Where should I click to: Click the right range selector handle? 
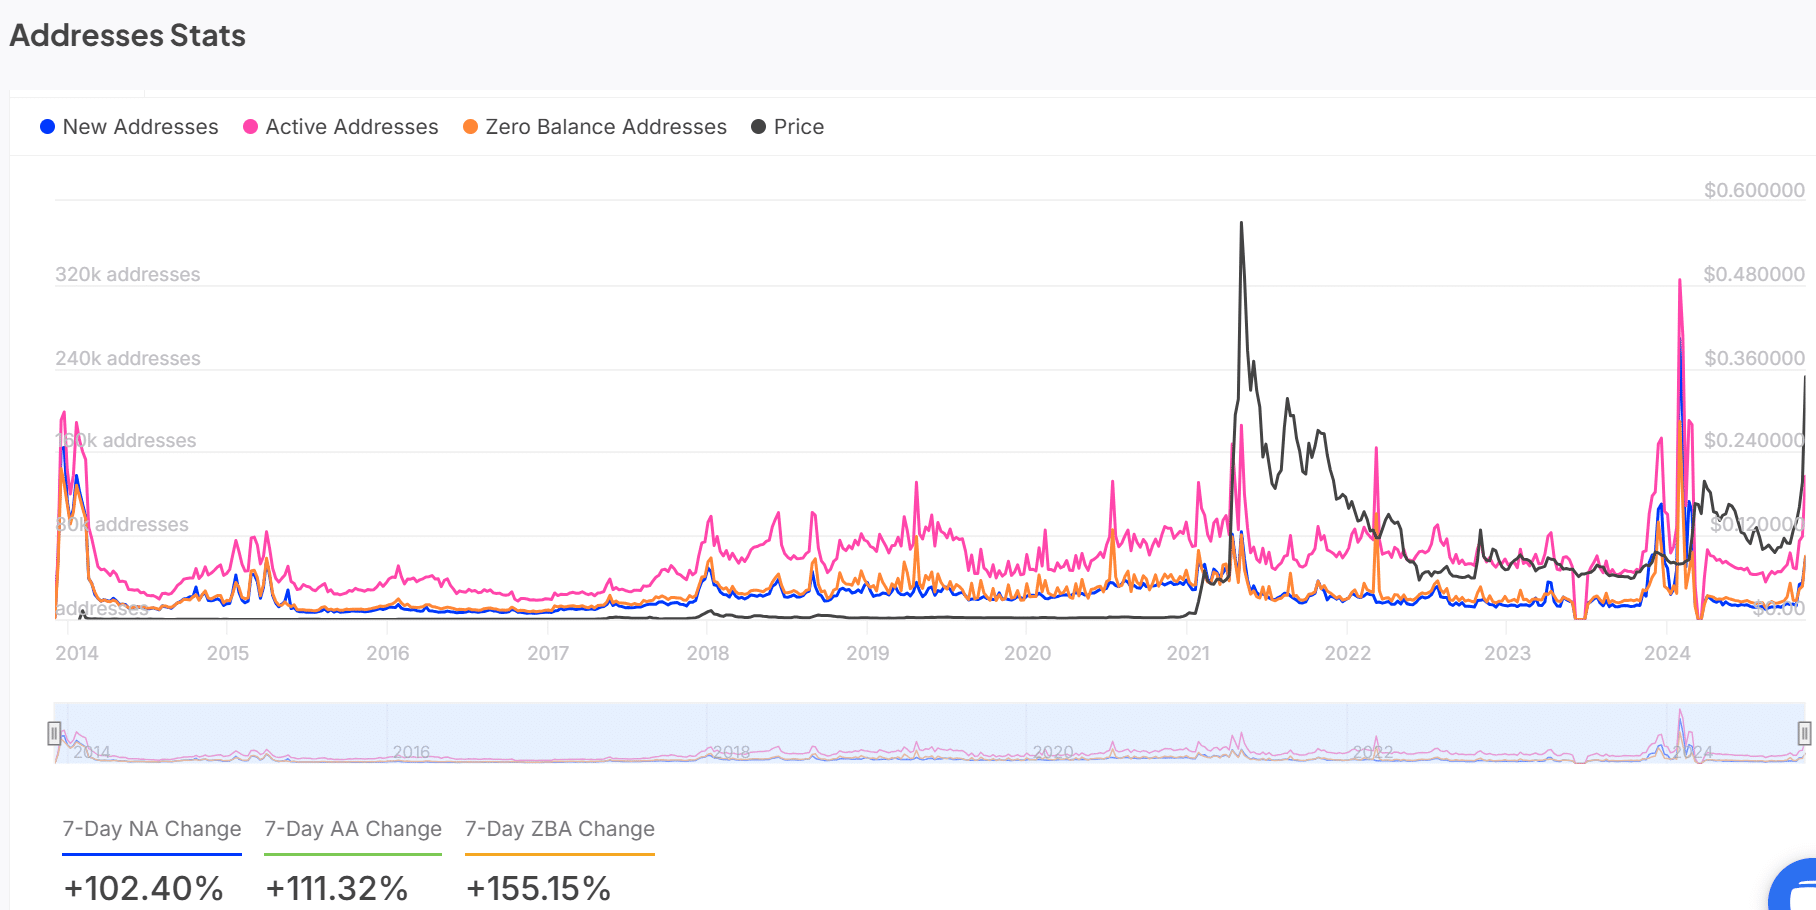(x=1804, y=734)
